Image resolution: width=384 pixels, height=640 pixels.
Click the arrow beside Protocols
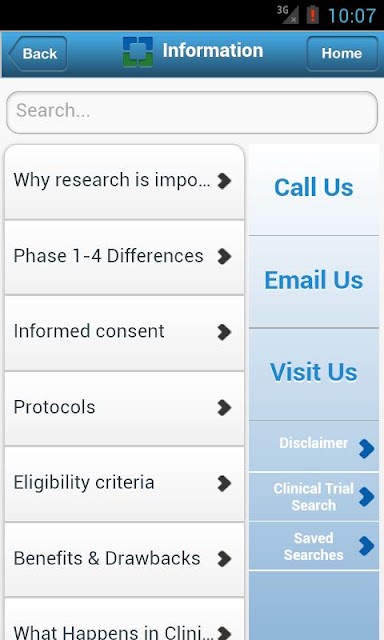point(224,407)
